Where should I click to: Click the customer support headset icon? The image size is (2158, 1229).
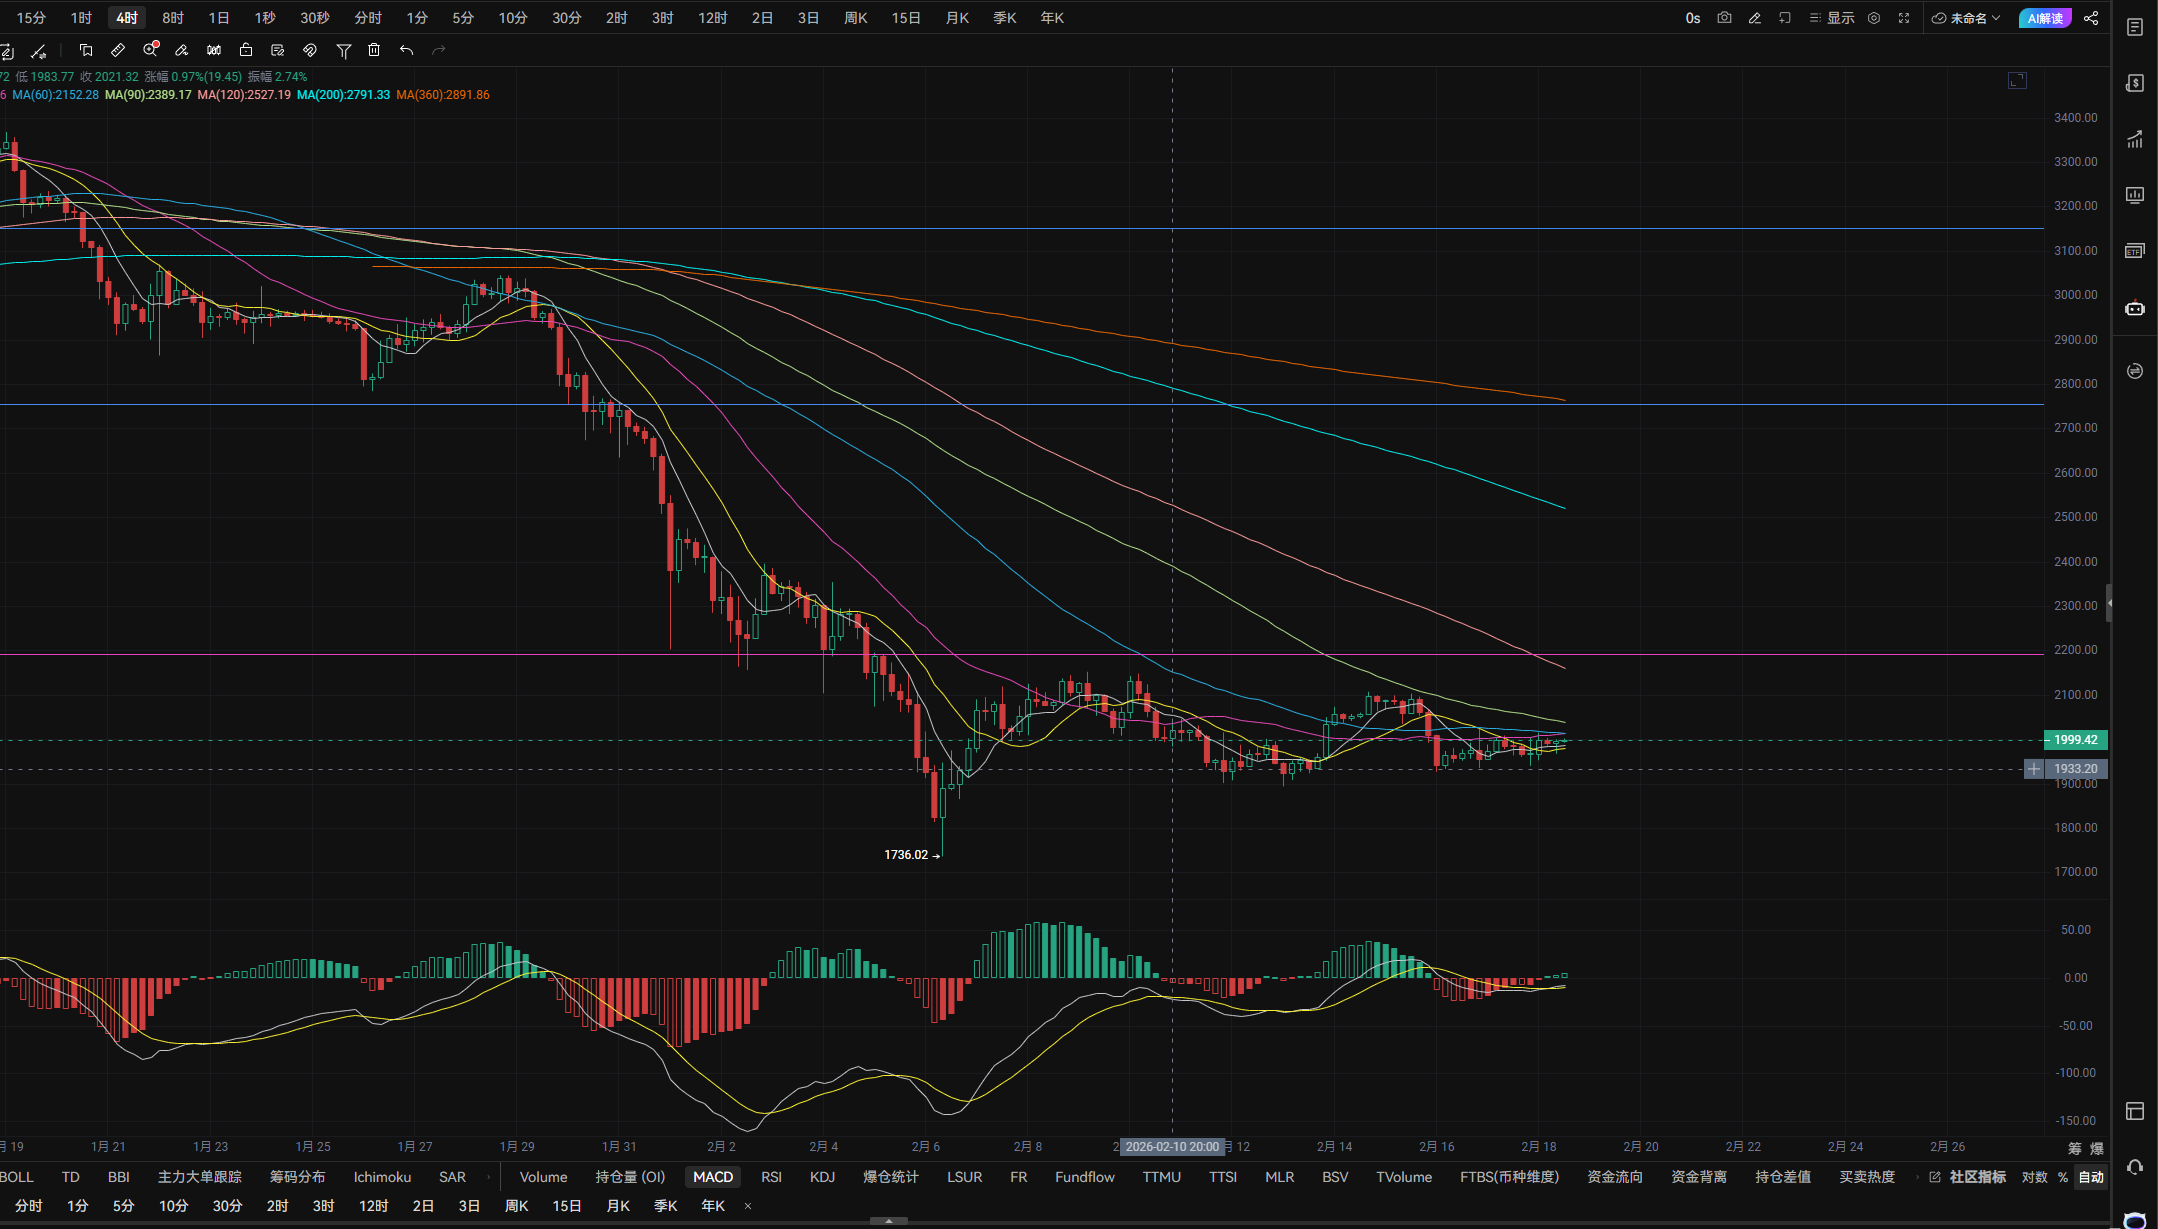tap(2135, 1167)
